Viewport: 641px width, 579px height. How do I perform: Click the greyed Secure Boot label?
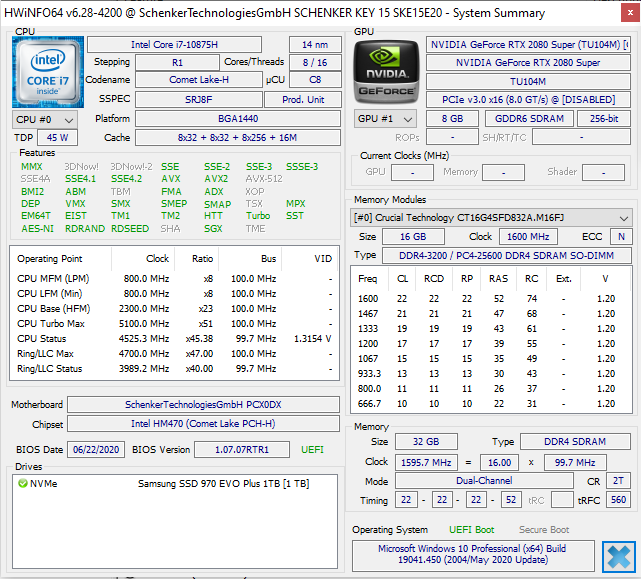pos(544,530)
